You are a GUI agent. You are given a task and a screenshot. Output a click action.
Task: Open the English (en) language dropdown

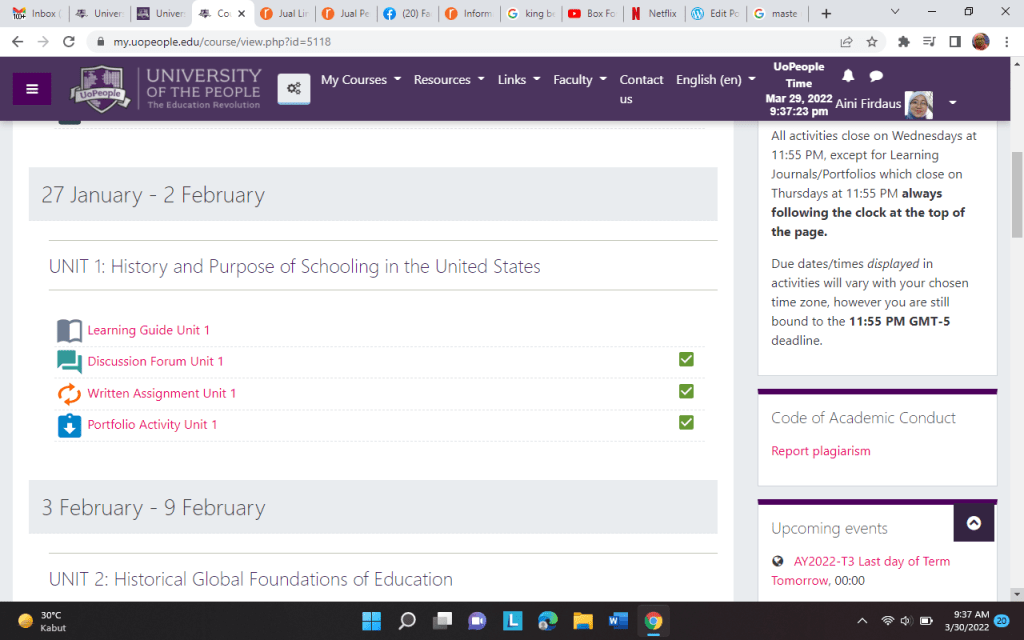click(715, 80)
